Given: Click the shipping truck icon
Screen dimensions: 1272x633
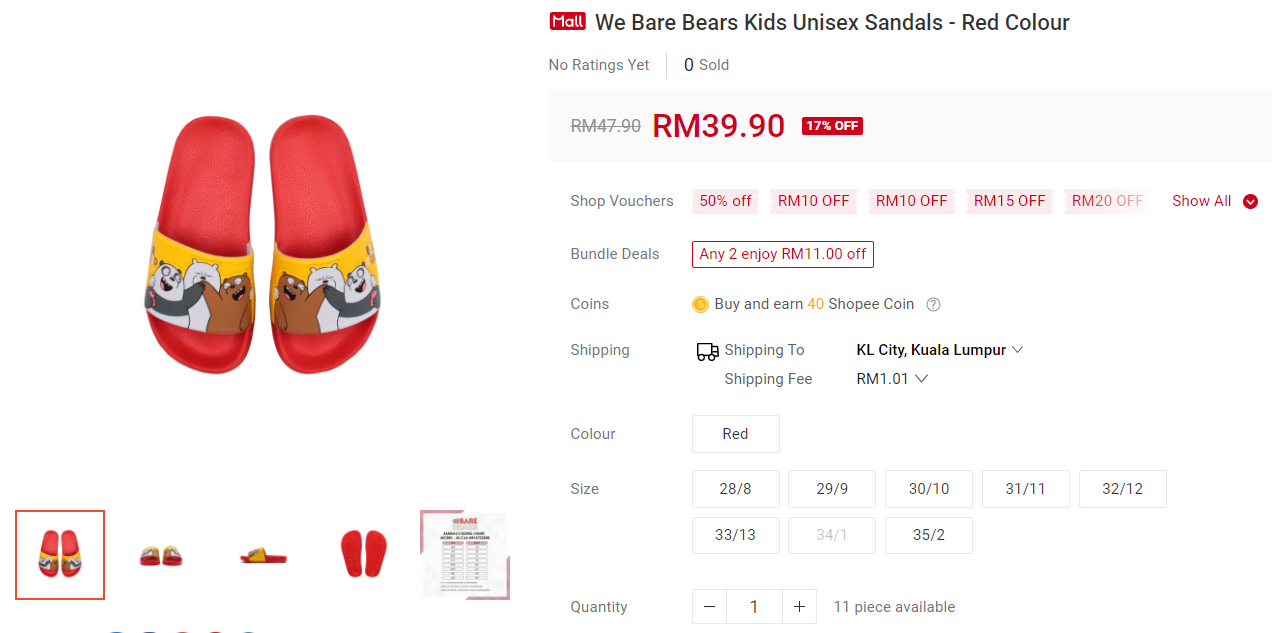Looking at the screenshot, I should [x=707, y=351].
